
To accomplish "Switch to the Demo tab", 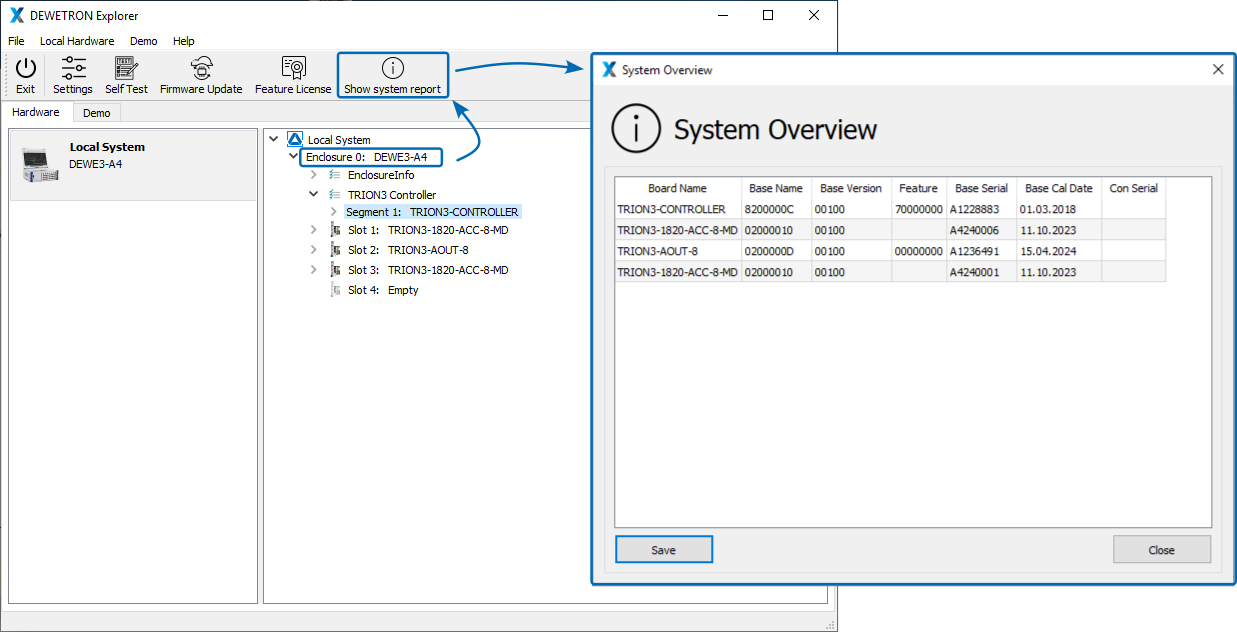I will pos(97,113).
